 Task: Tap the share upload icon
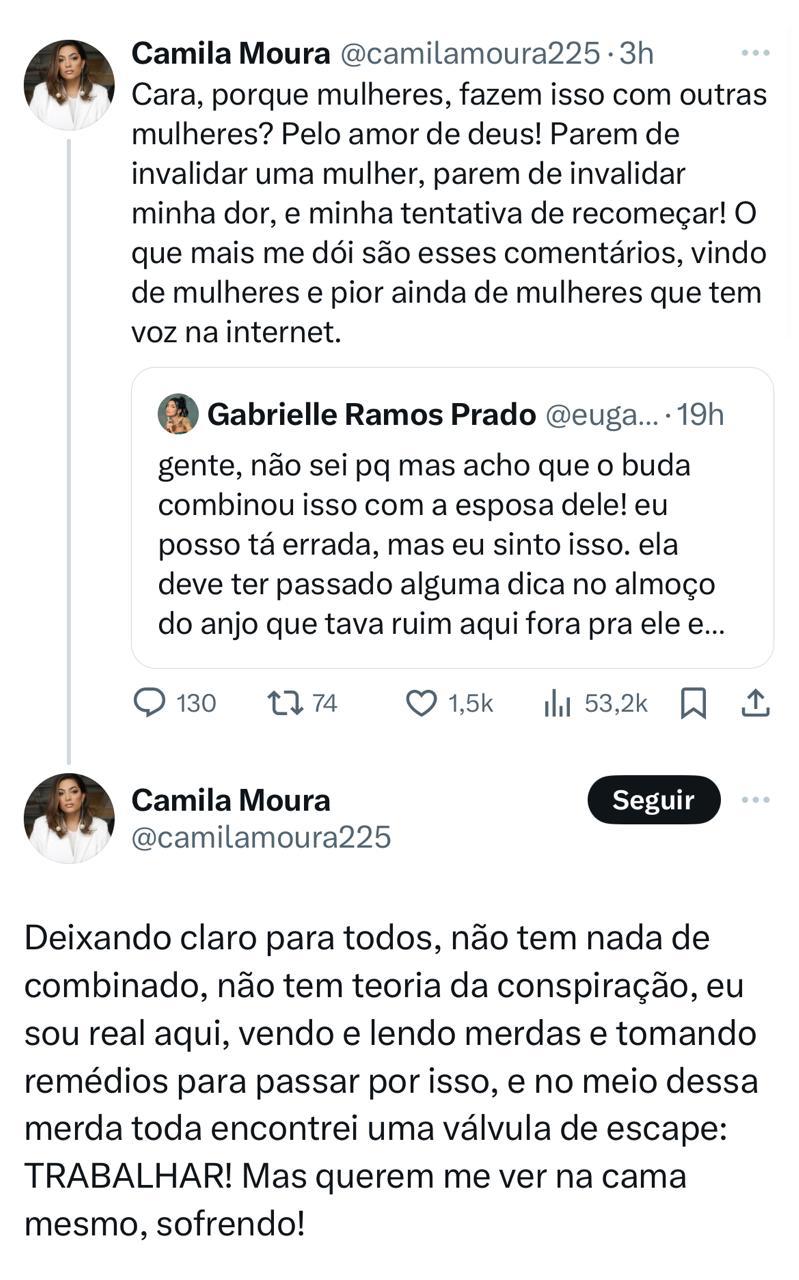click(x=755, y=704)
